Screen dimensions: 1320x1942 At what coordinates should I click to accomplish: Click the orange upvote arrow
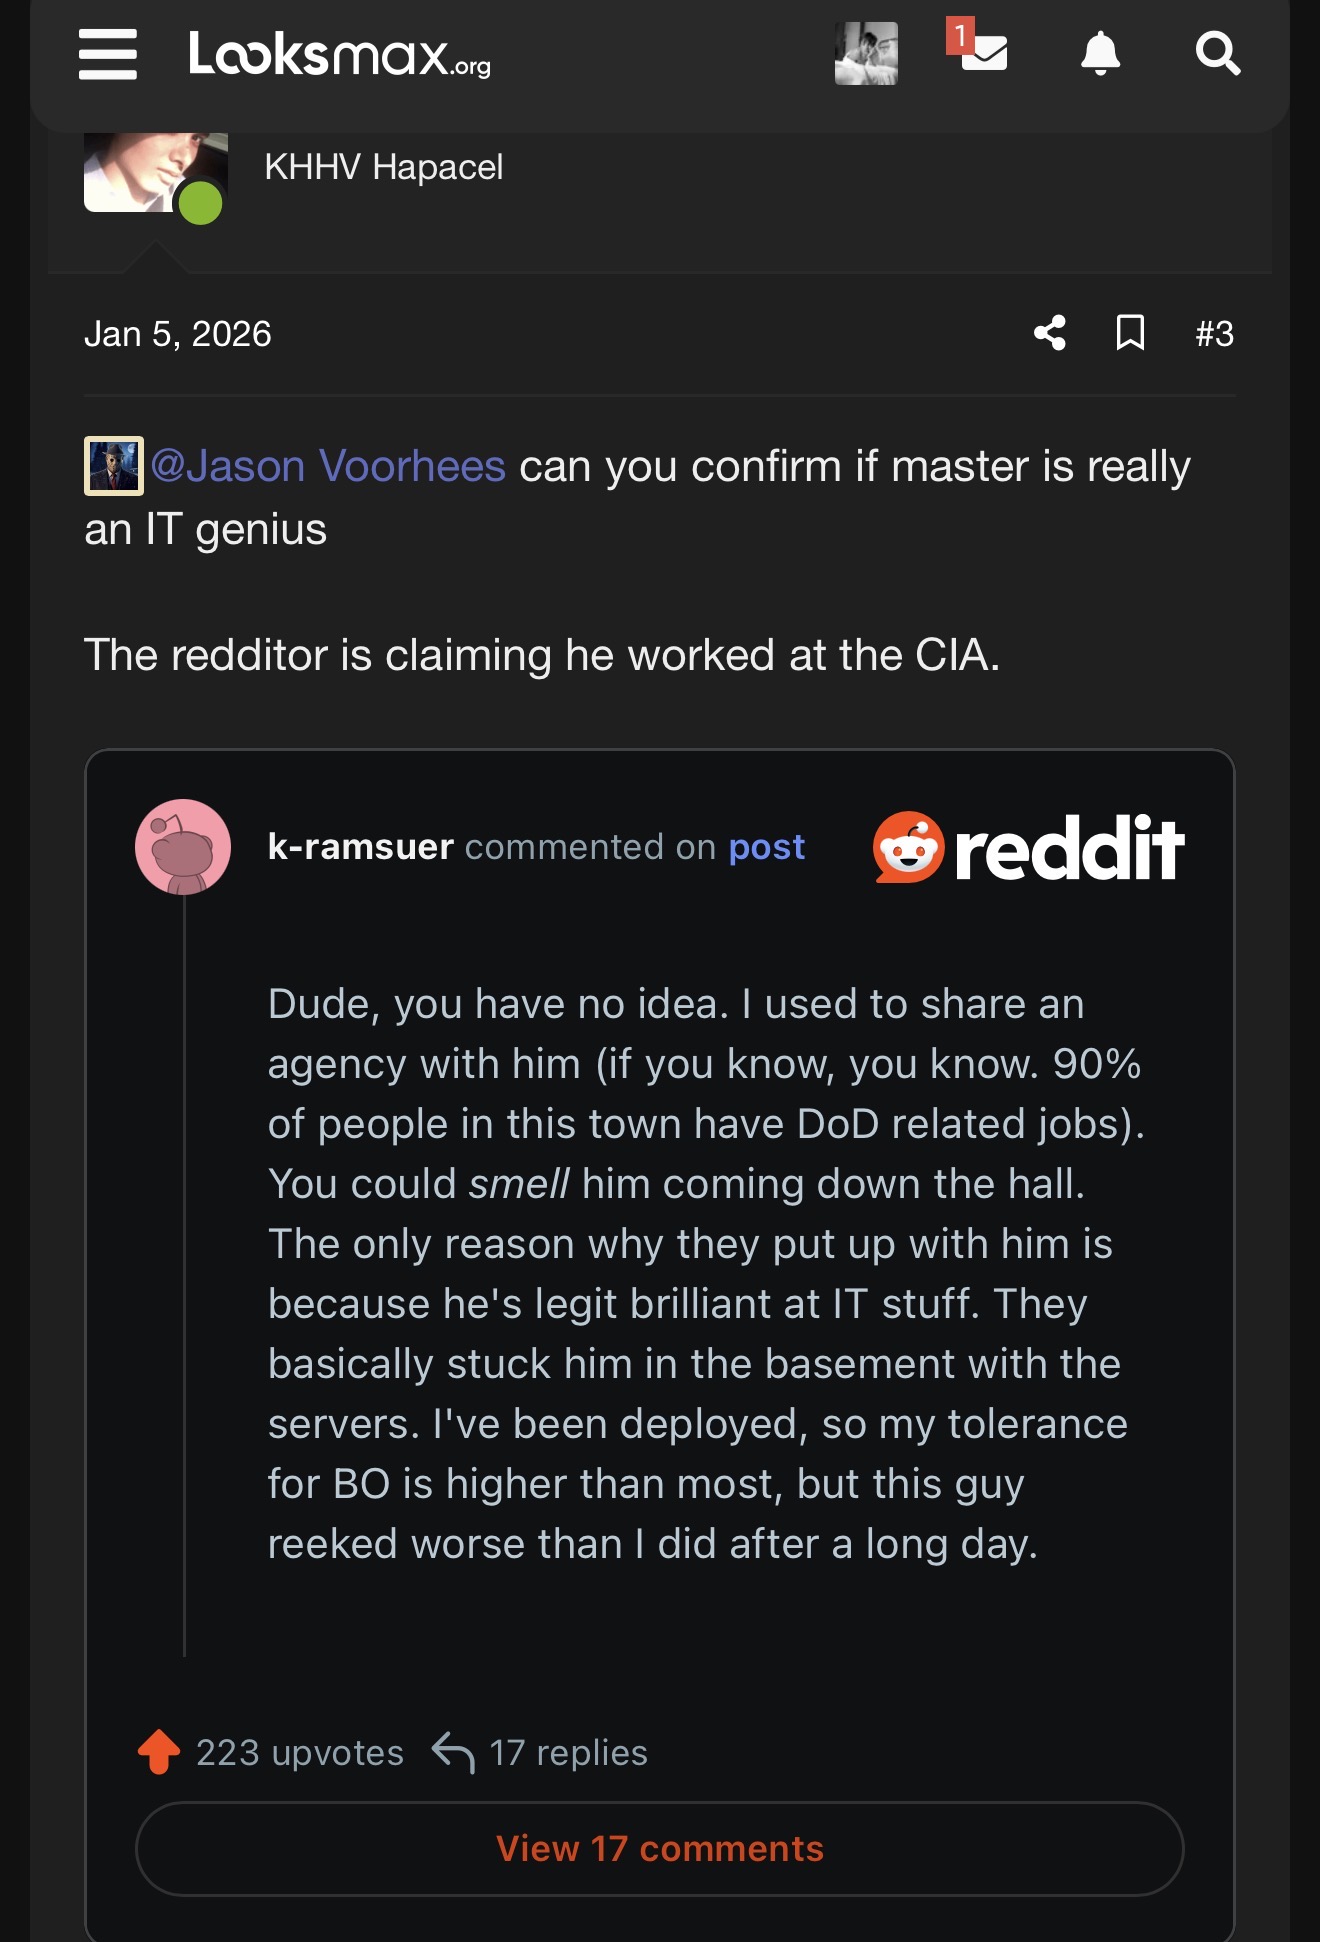pos(159,1752)
